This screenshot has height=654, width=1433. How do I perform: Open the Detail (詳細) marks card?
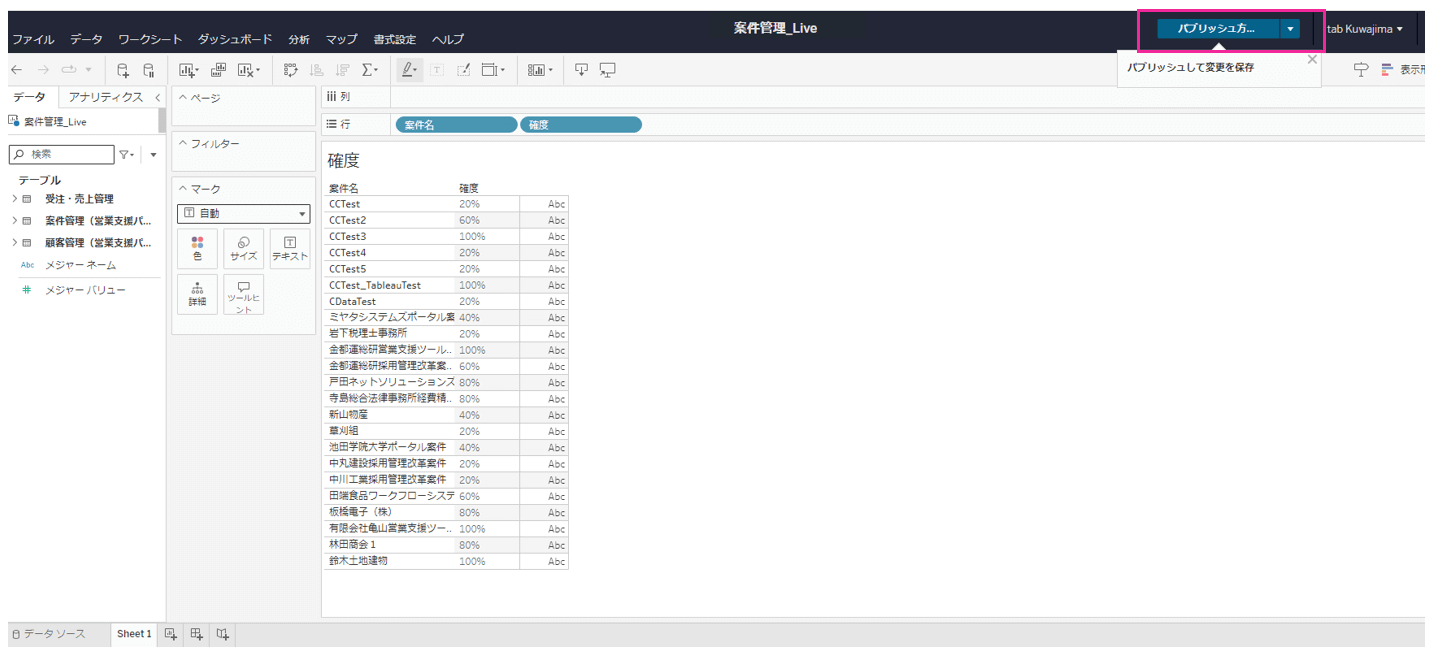[x=197, y=295]
